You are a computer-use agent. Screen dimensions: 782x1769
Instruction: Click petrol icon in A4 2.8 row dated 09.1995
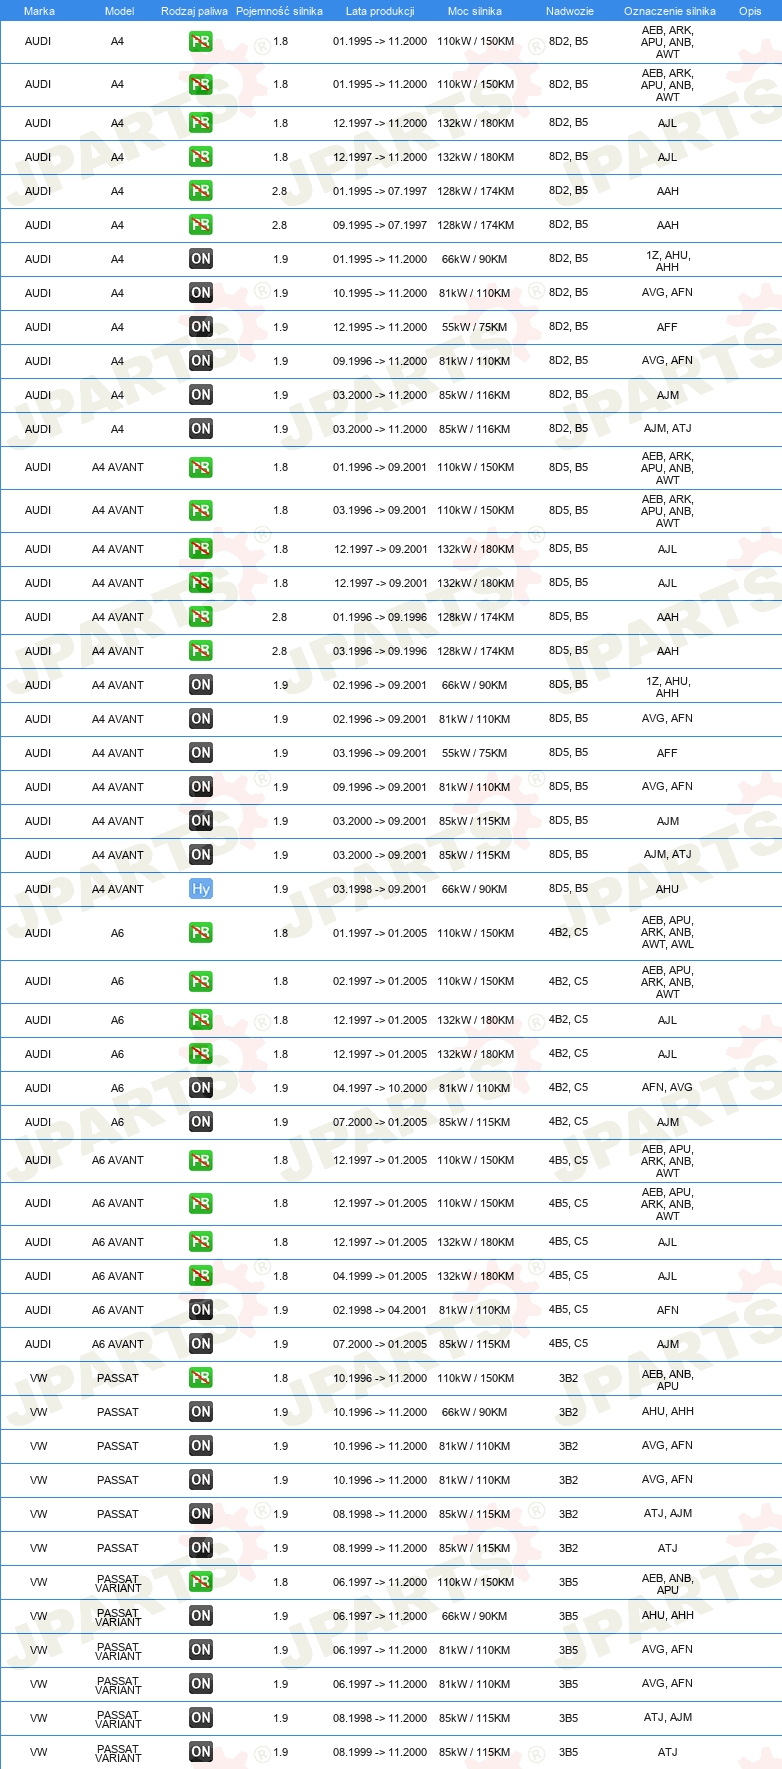coord(201,224)
